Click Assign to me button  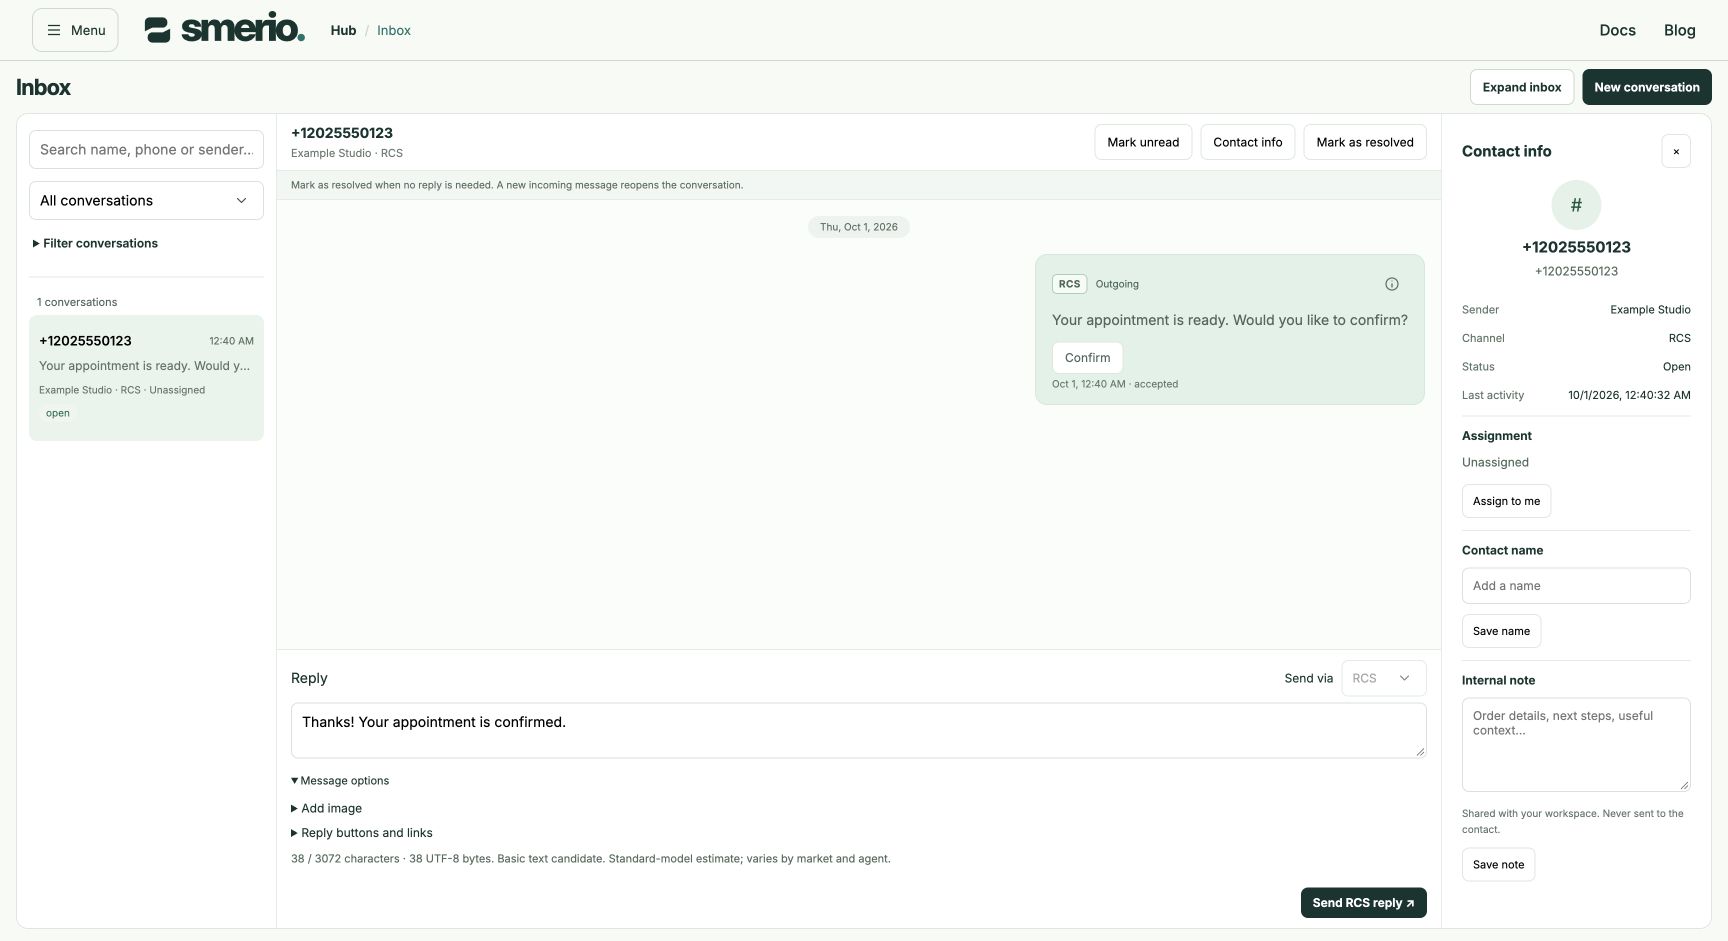(x=1506, y=501)
